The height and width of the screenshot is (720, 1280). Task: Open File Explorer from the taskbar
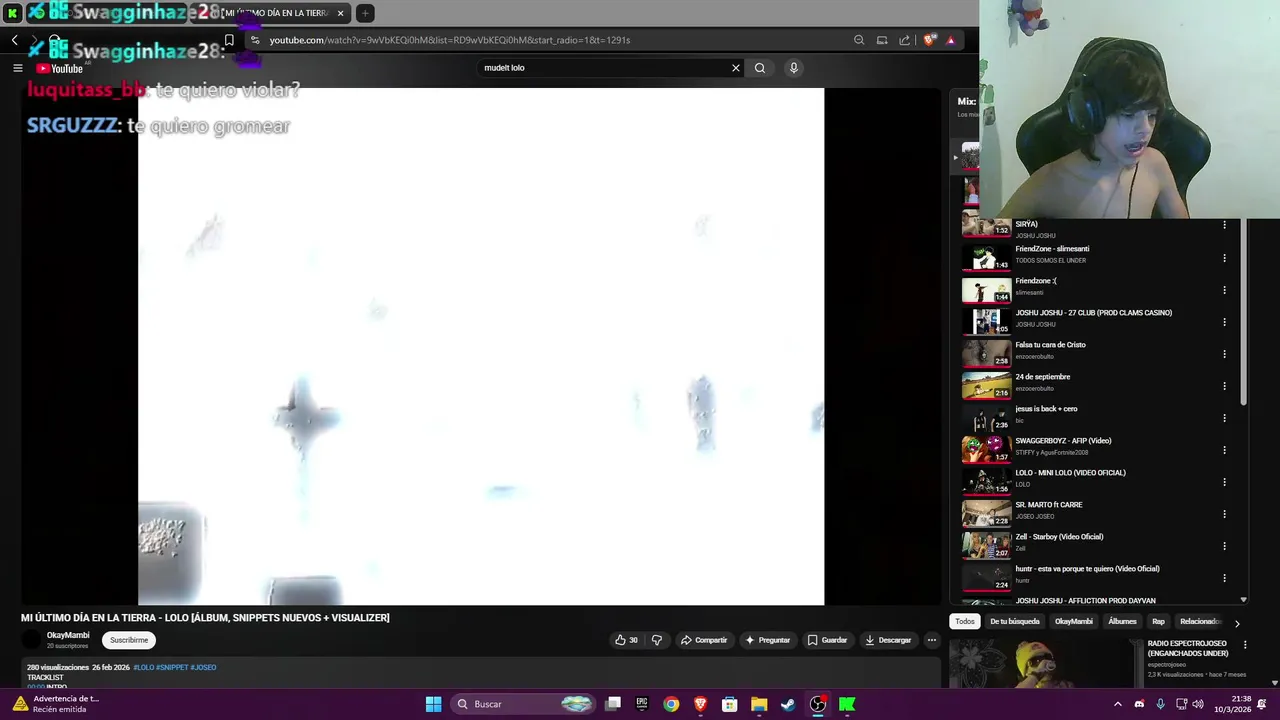(759, 704)
